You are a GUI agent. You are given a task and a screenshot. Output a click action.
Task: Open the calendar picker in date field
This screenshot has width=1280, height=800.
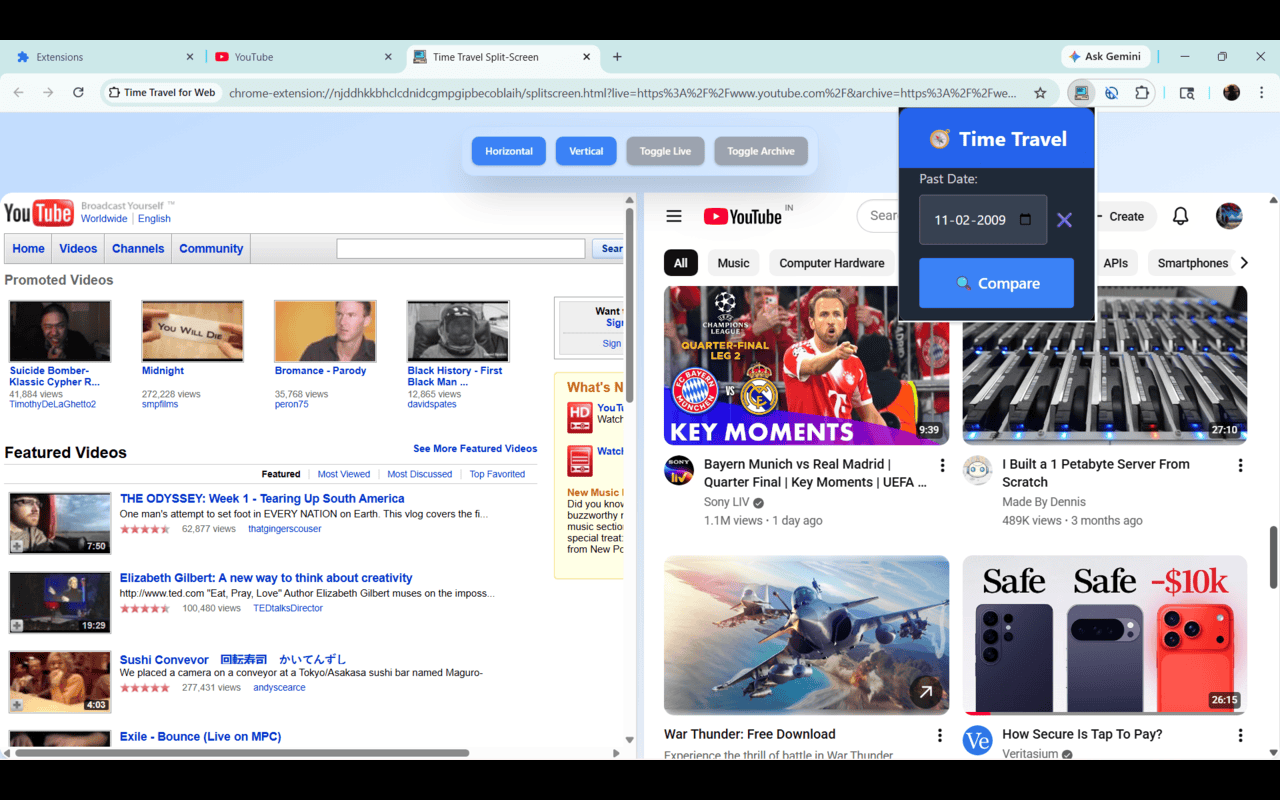(1025, 219)
